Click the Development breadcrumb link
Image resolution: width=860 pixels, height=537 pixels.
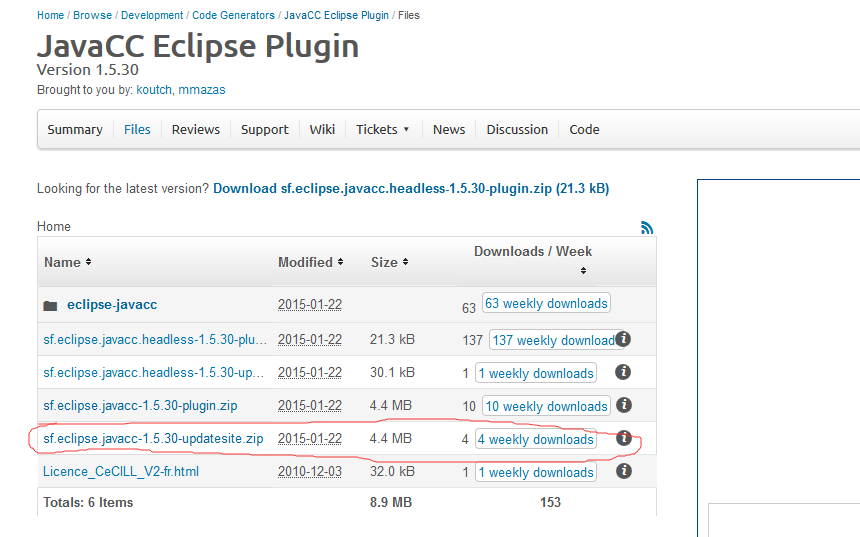pyautogui.click(x=152, y=15)
